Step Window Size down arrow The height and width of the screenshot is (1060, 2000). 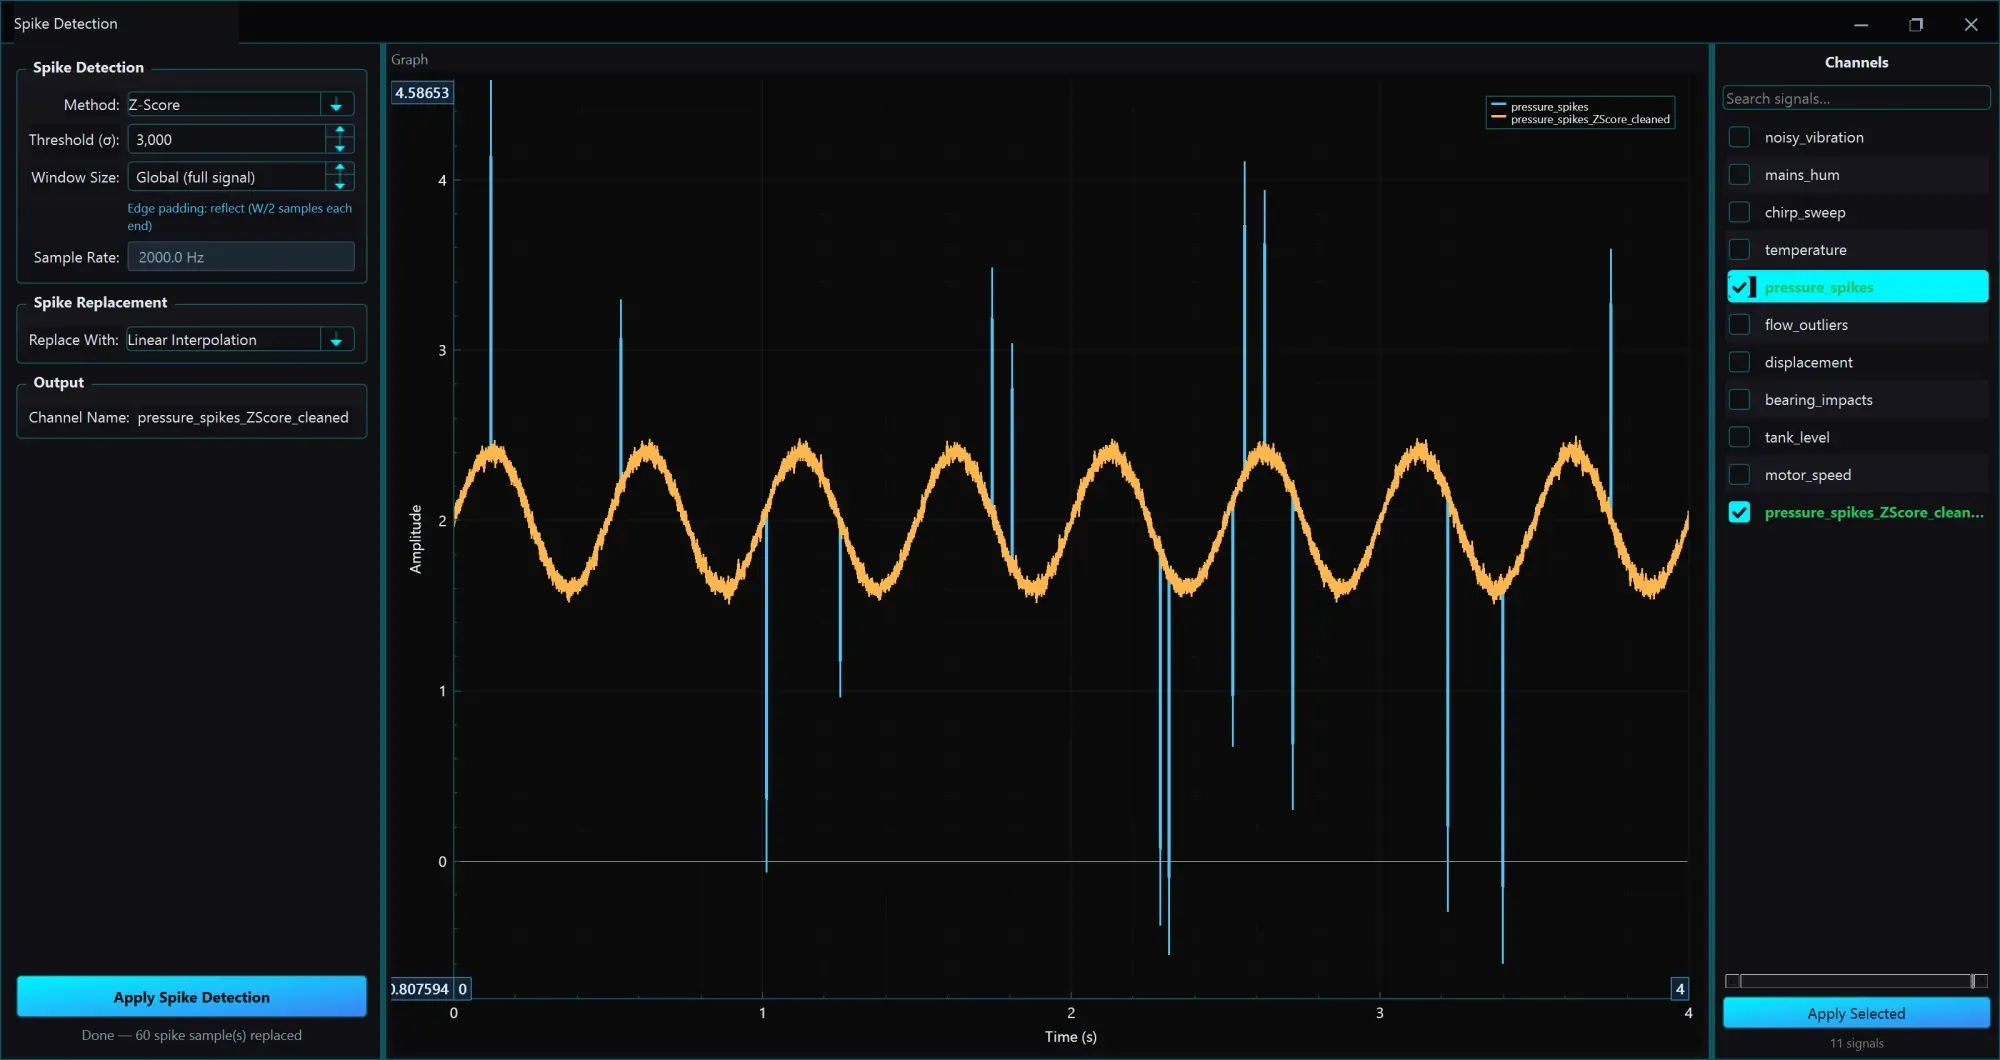click(340, 184)
